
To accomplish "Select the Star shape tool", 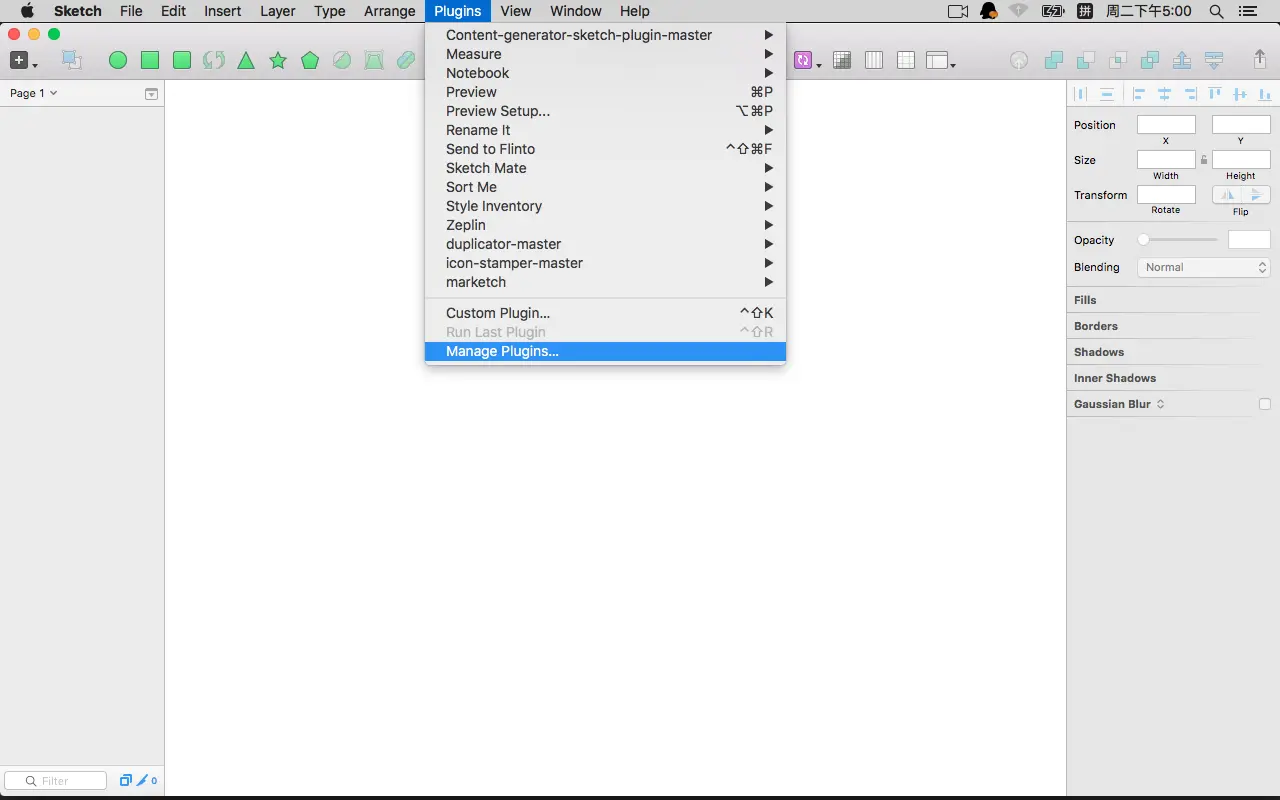I will pos(278,60).
